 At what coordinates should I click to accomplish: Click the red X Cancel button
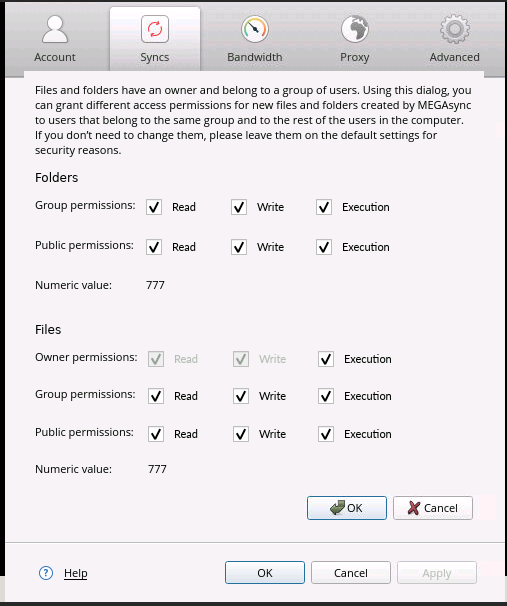(x=433, y=508)
